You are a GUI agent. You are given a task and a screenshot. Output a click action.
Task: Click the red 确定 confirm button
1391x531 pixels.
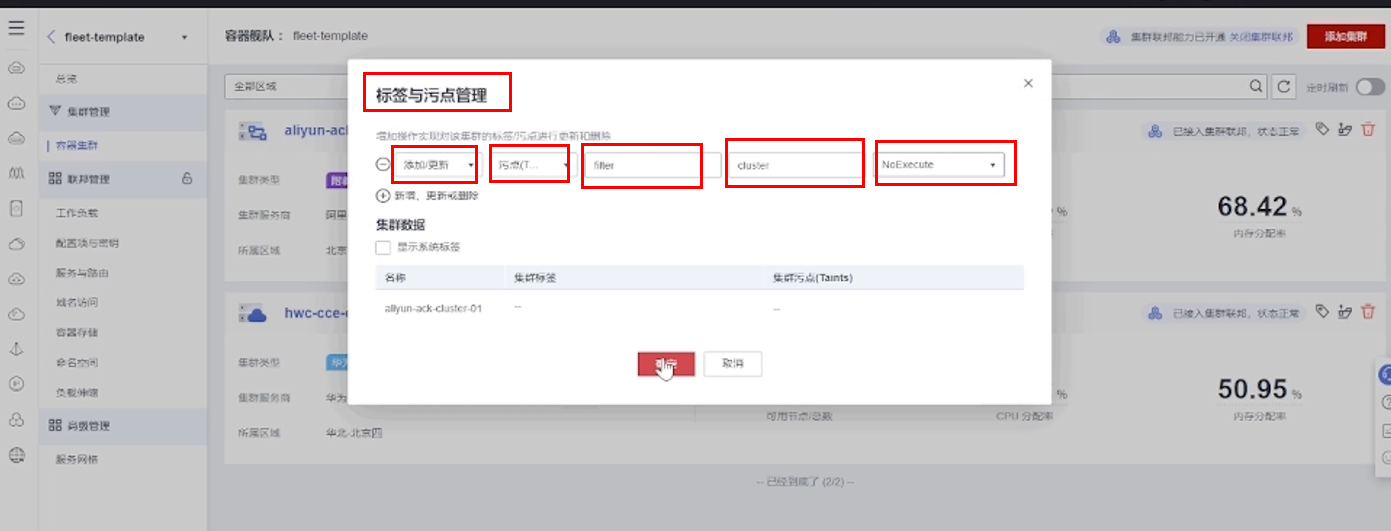coord(666,364)
